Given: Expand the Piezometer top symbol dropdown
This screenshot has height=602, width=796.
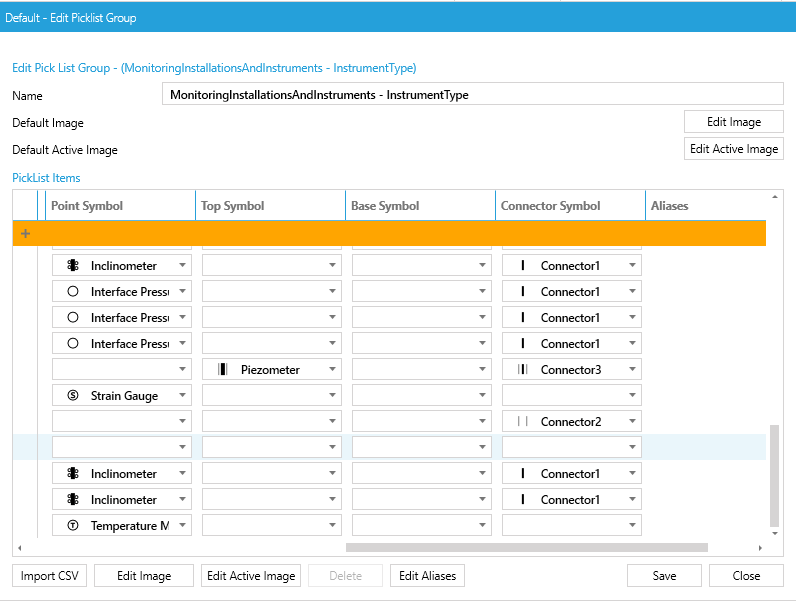Looking at the screenshot, I should tap(332, 370).
